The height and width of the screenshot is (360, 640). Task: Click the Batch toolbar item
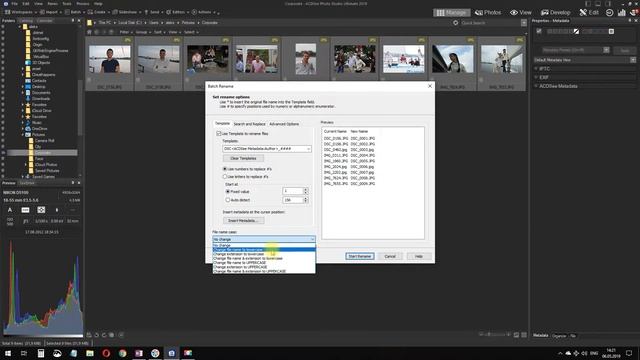click(76, 12)
